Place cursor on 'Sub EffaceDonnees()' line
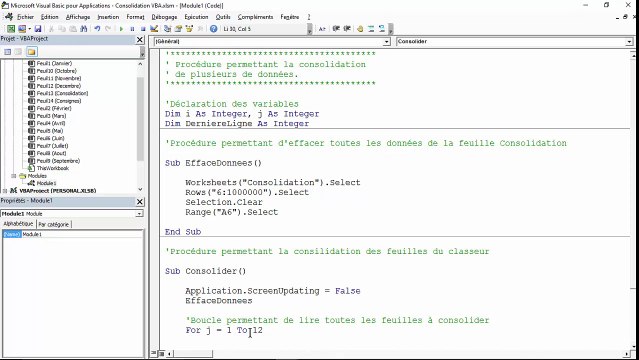639x360 pixels. (x=213, y=163)
